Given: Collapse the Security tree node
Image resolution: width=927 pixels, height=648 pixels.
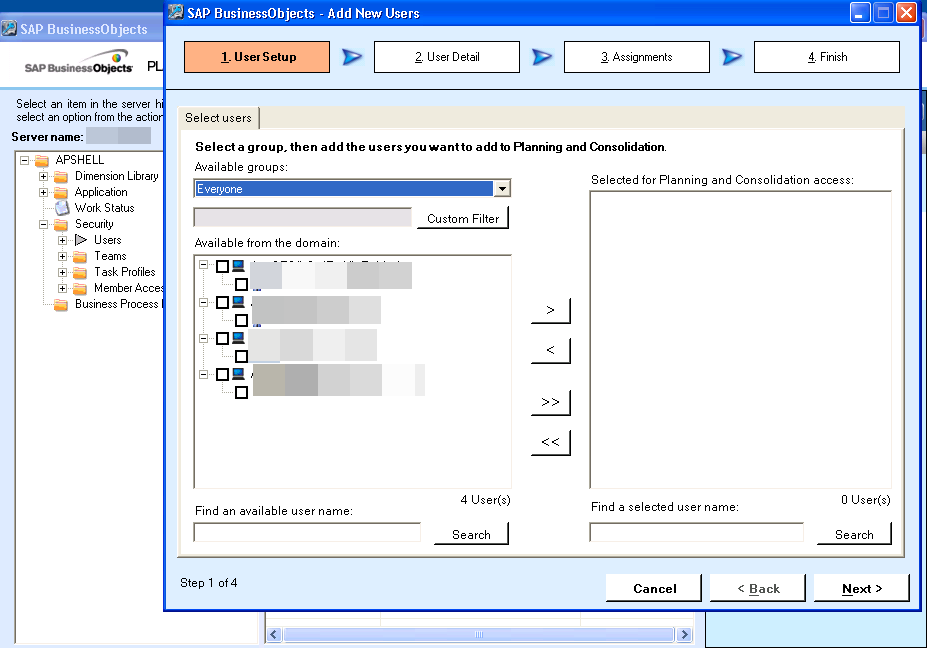Looking at the screenshot, I should [43, 224].
